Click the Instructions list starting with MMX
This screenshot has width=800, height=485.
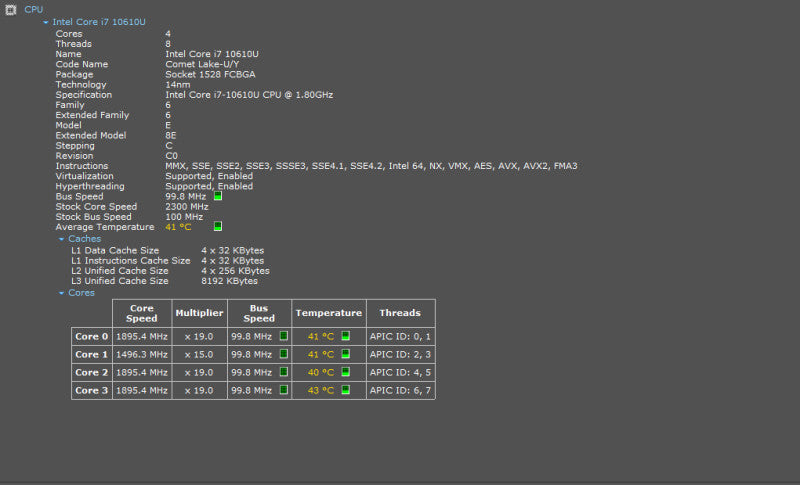click(371, 166)
